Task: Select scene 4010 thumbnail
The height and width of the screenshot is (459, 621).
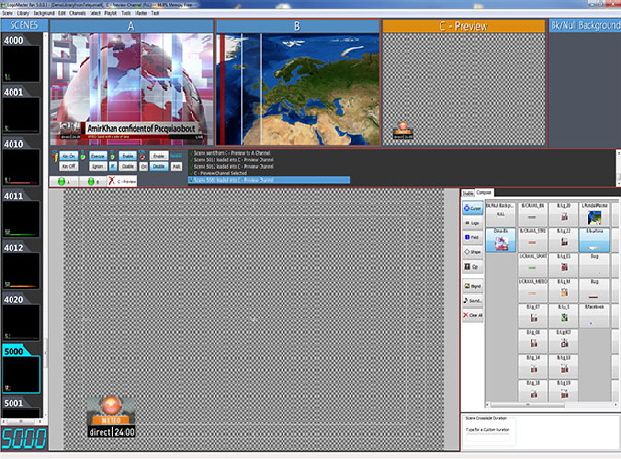Action: pos(21,162)
